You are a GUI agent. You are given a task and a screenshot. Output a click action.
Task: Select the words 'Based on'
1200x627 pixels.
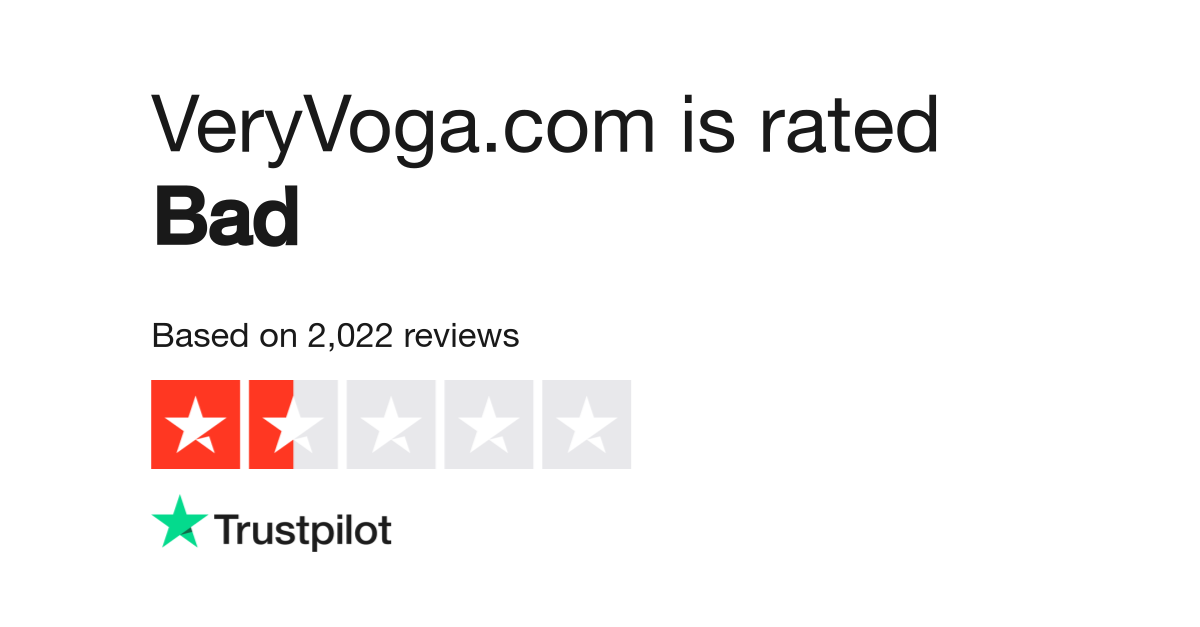(x=225, y=336)
